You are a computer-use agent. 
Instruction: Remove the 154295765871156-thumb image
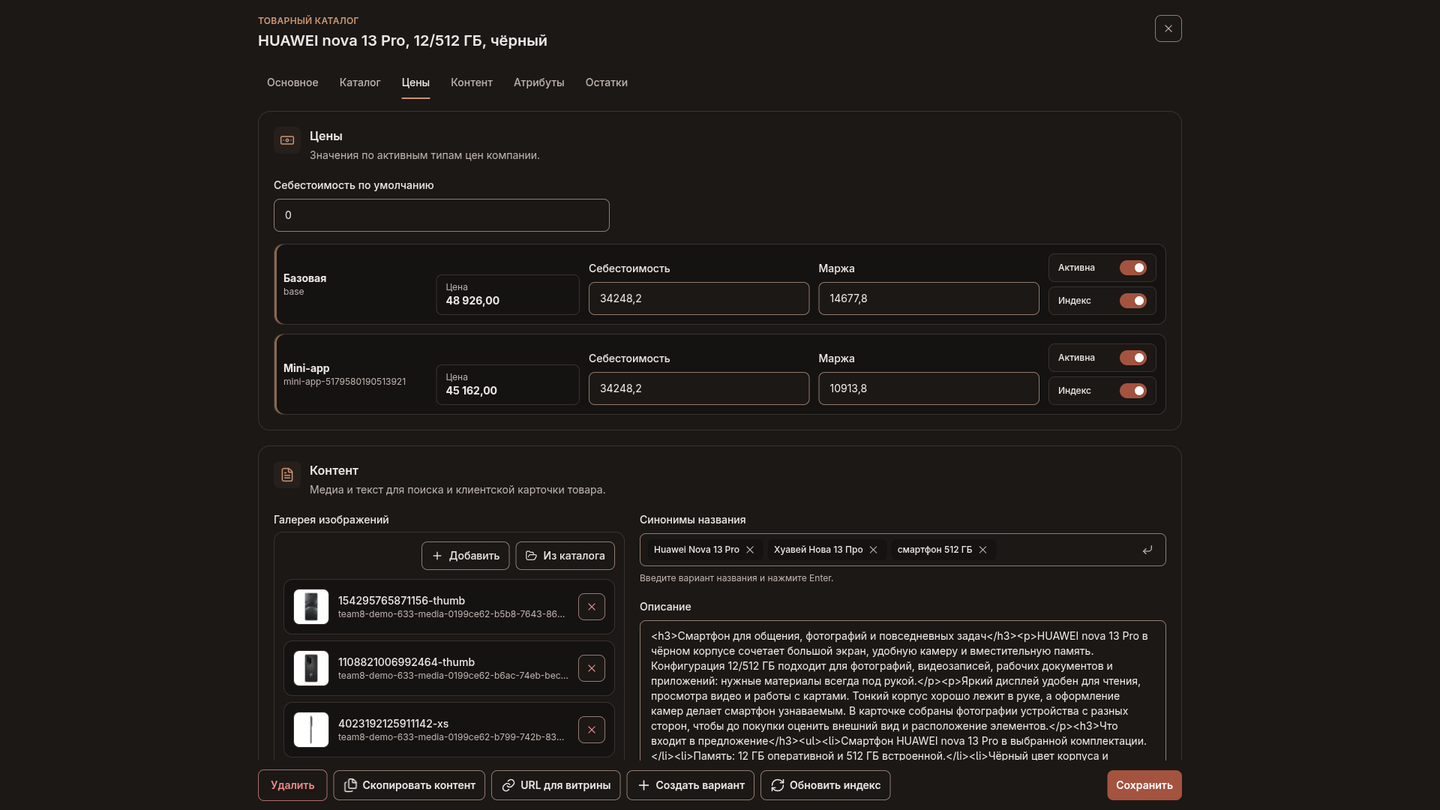tap(591, 607)
